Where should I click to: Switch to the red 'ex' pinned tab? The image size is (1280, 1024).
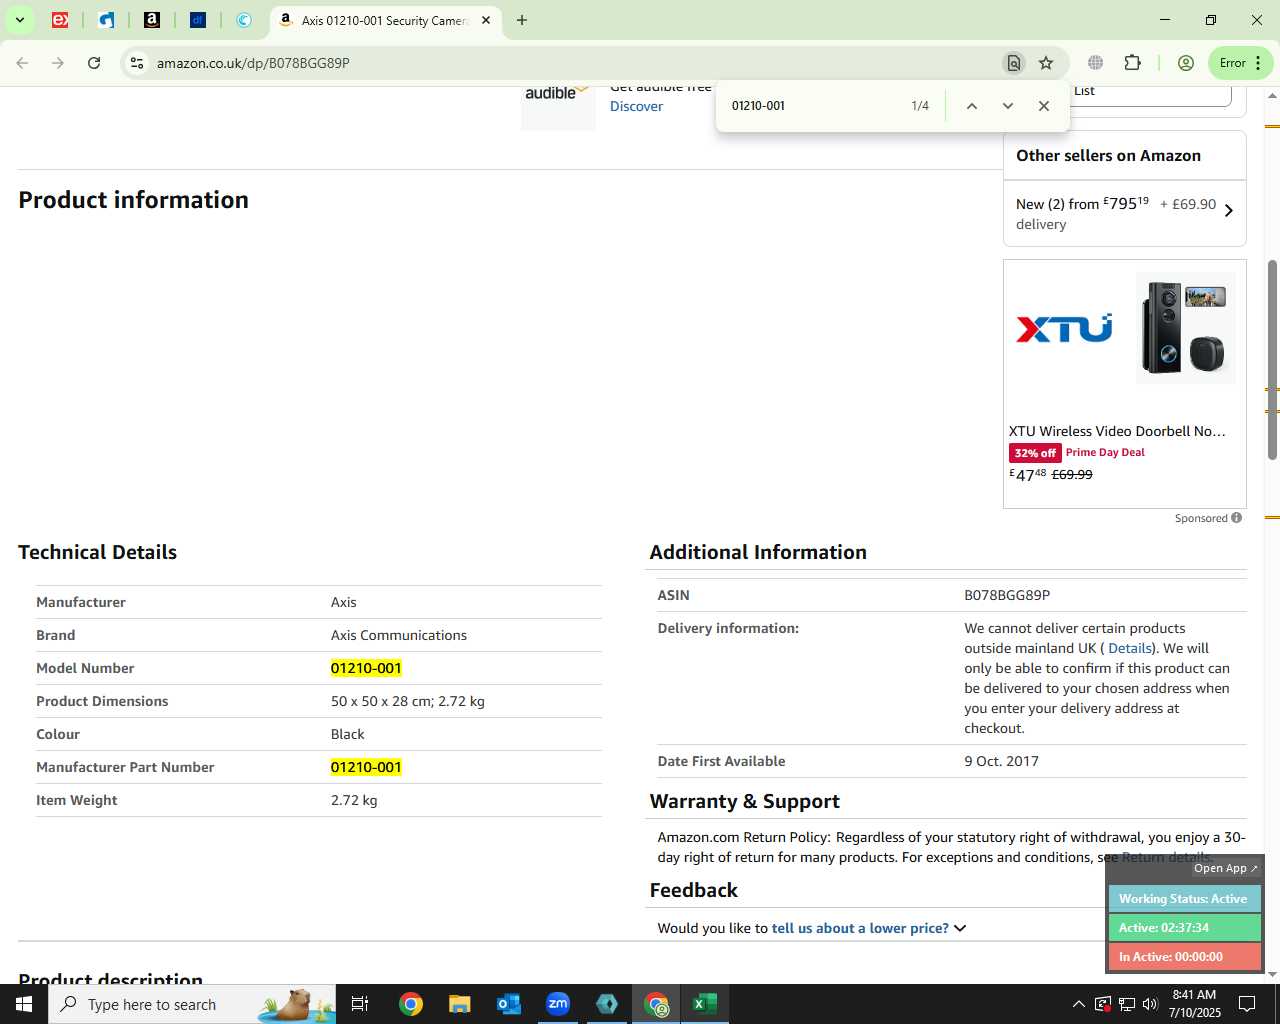[60, 20]
